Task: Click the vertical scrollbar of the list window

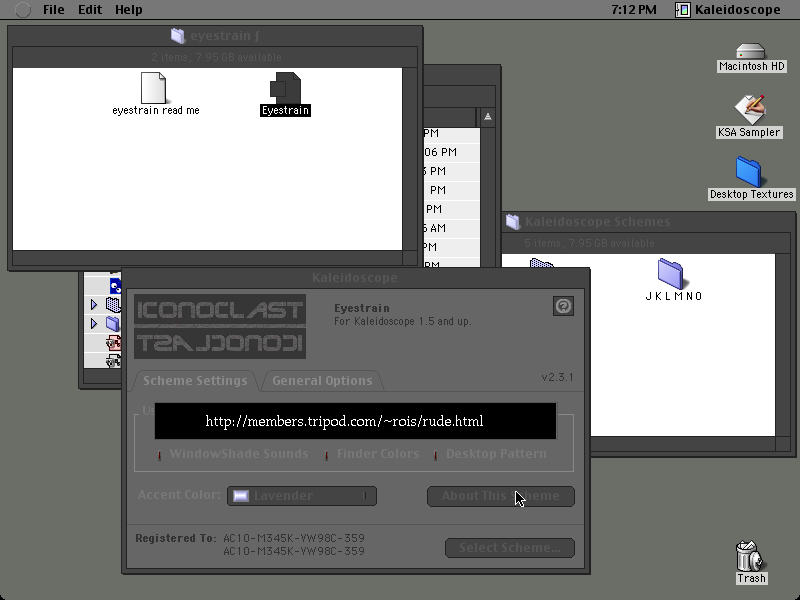Action: pos(488,196)
